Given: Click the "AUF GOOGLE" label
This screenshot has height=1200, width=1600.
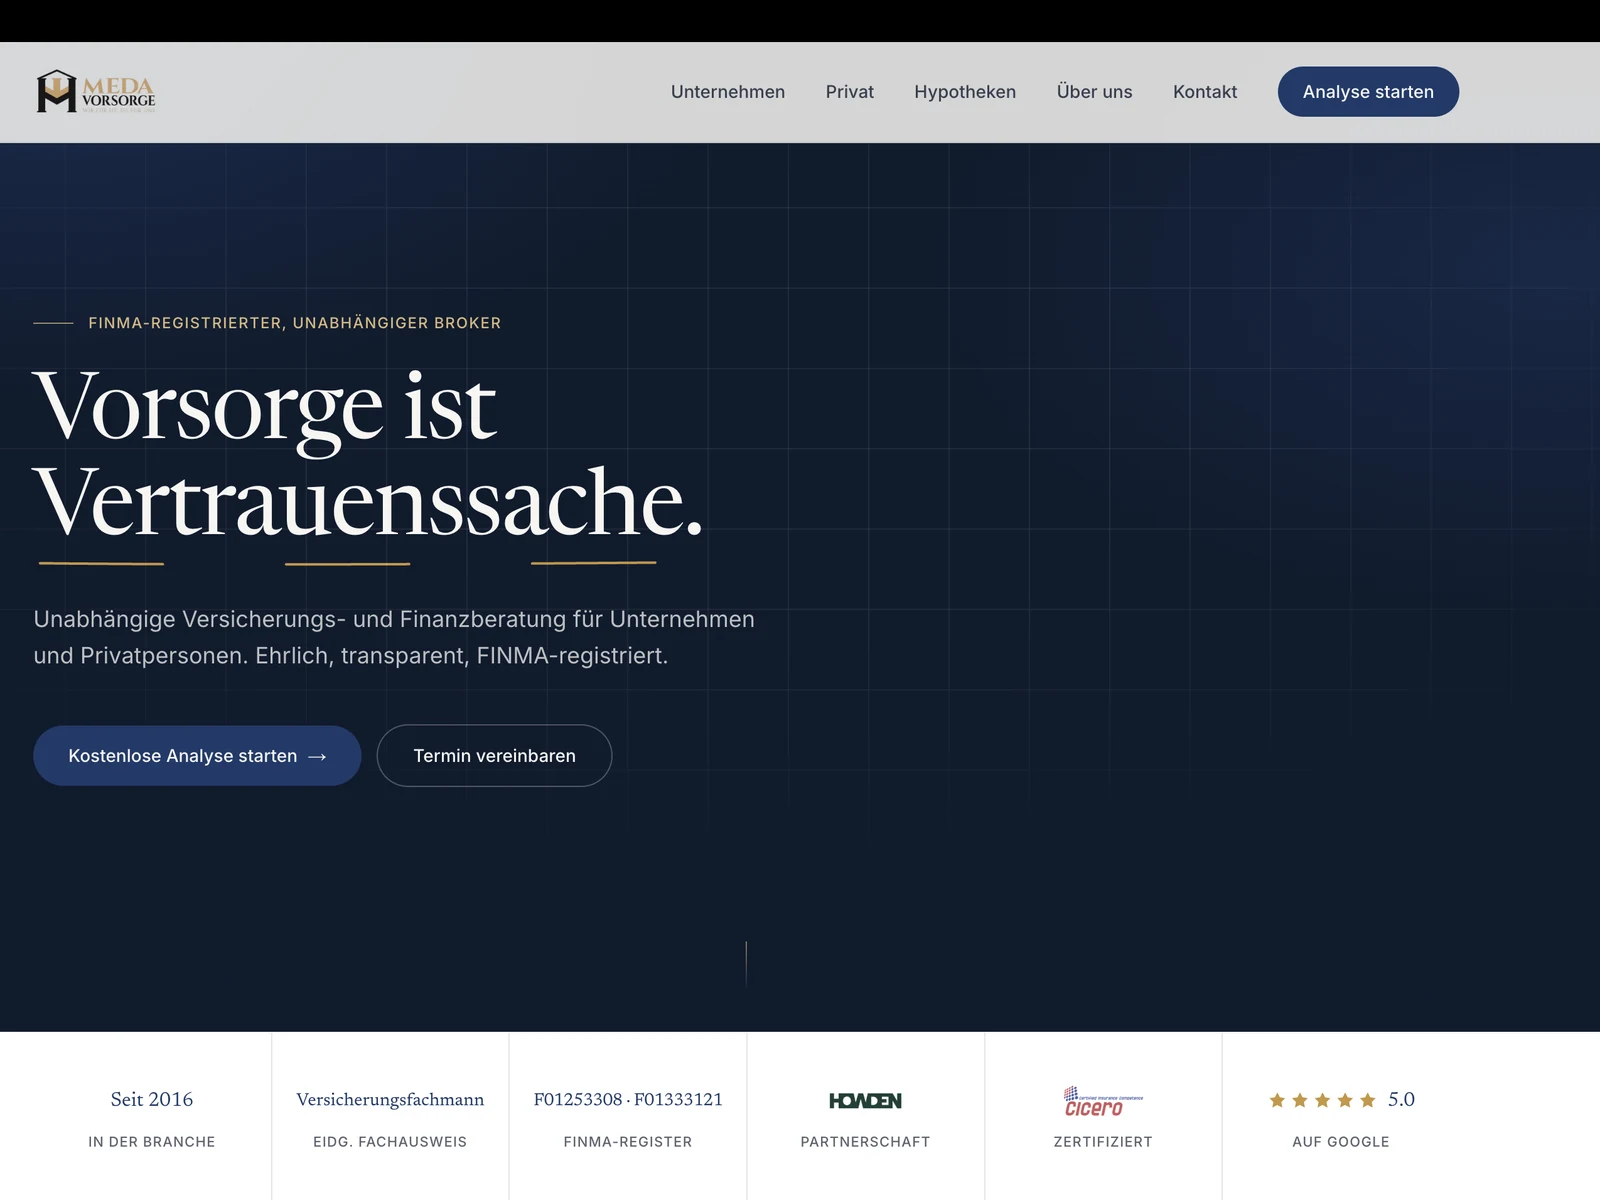Looking at the screenshot, I should tap(1341, 1142).
